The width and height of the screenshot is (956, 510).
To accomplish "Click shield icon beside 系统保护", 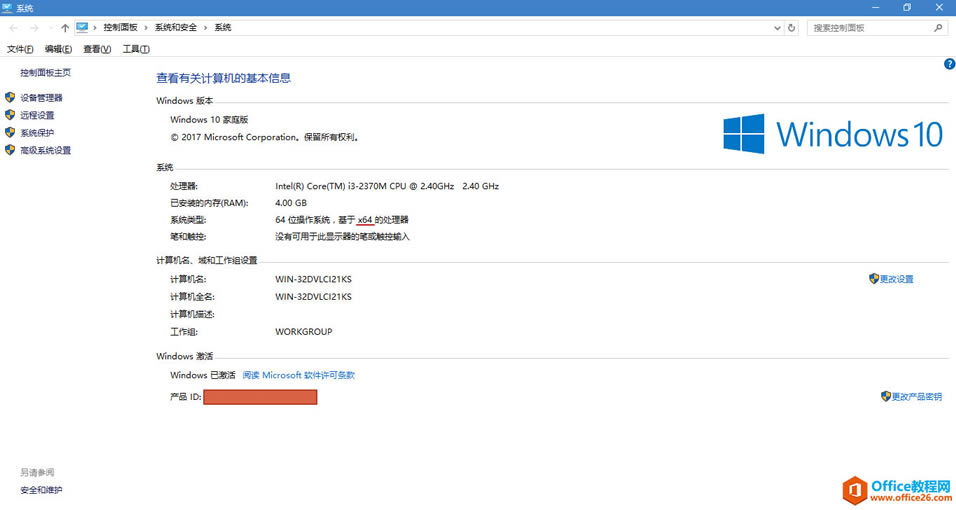I will tap(10, 132).
